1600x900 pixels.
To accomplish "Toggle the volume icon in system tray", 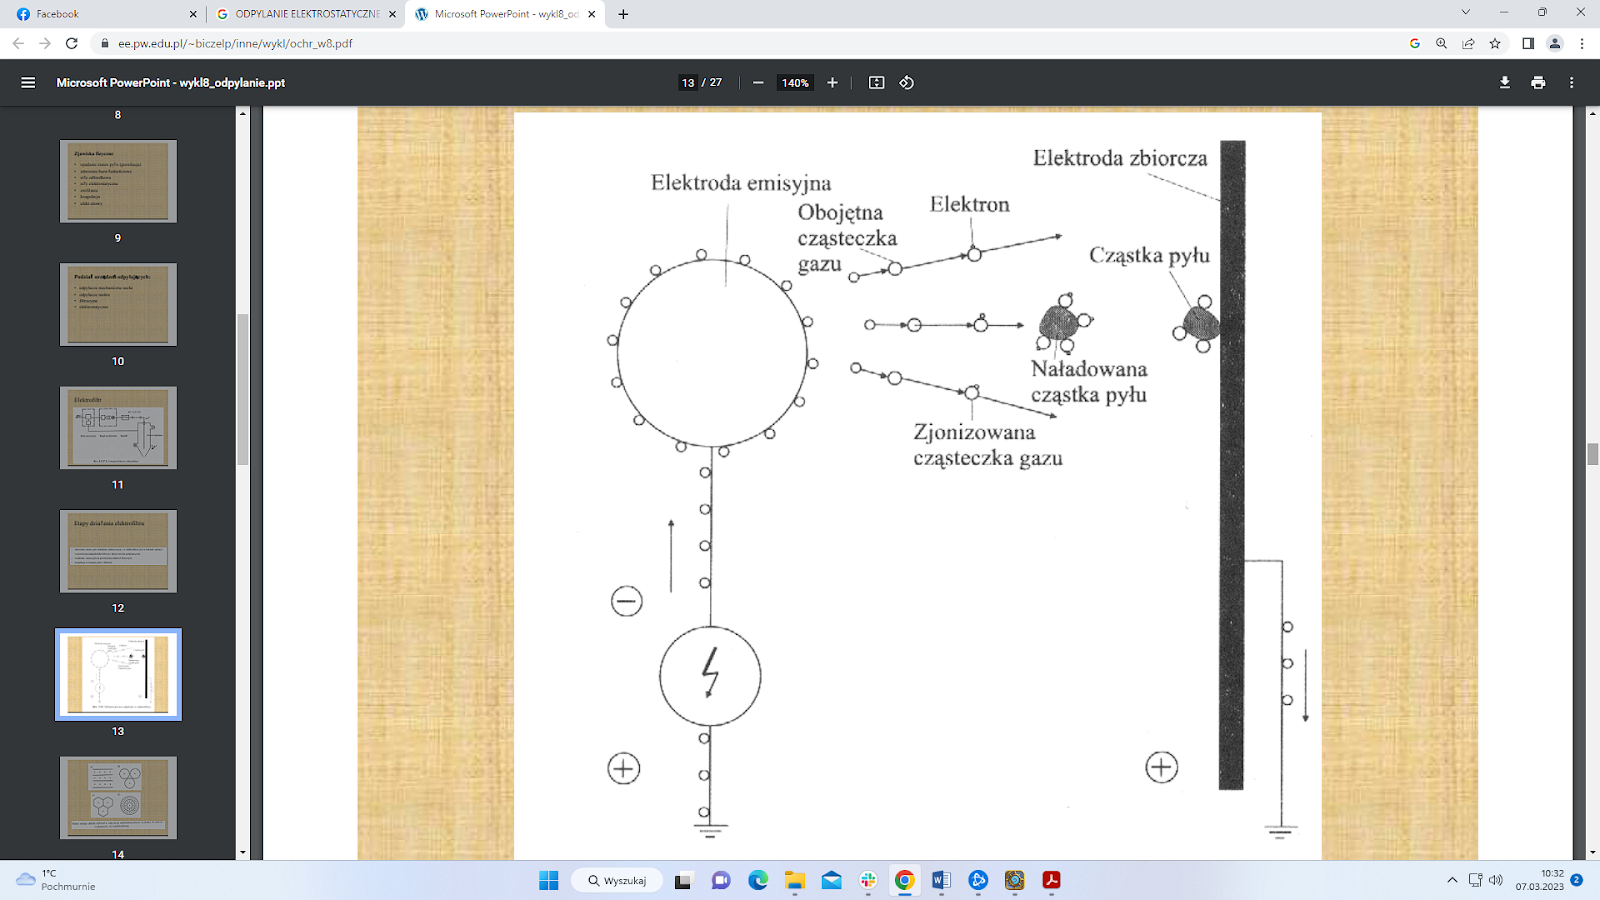I will point(1496,880).
